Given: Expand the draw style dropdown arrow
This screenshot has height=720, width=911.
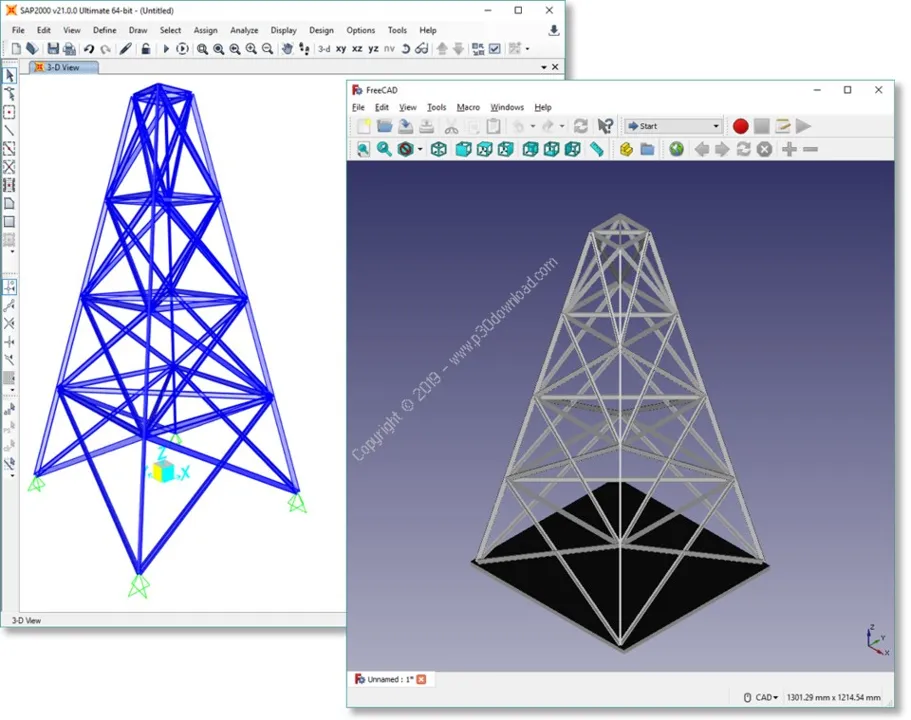Looking at the screenshot, I should 420,149.
